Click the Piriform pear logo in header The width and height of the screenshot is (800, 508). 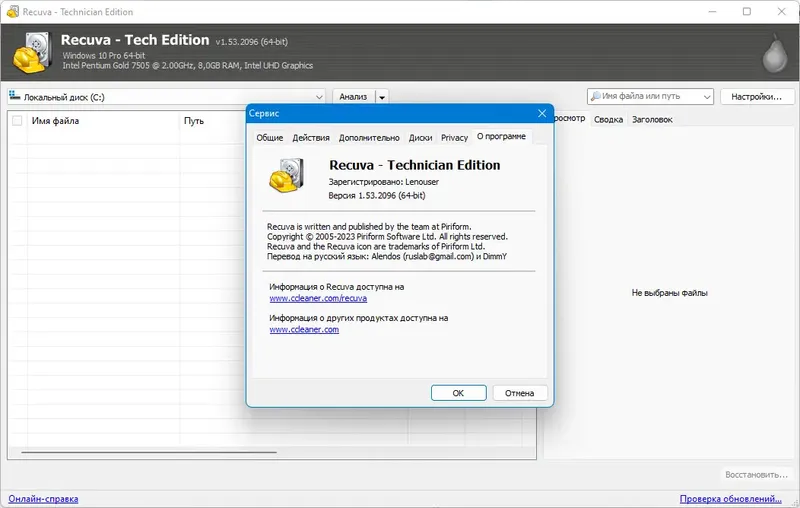[774, 54]
